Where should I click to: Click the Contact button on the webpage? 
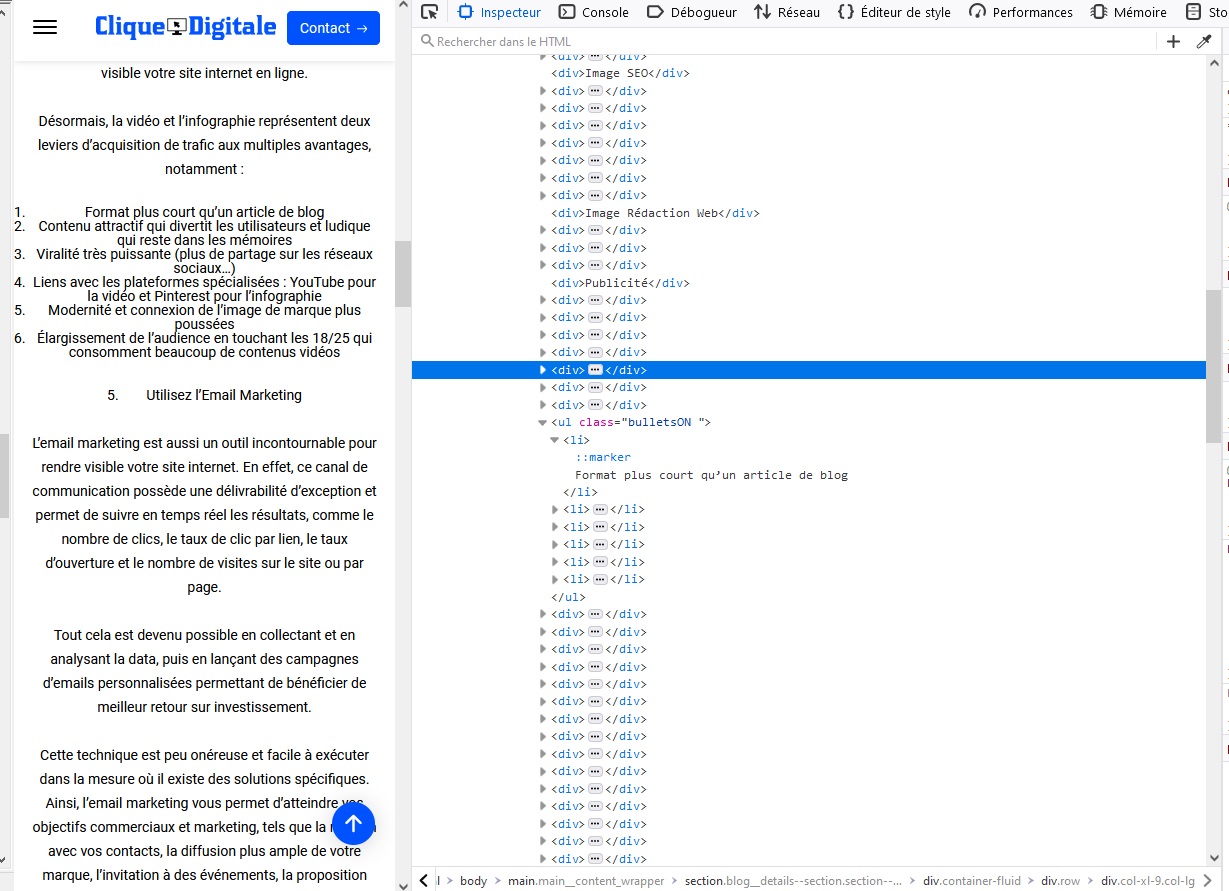333,28
